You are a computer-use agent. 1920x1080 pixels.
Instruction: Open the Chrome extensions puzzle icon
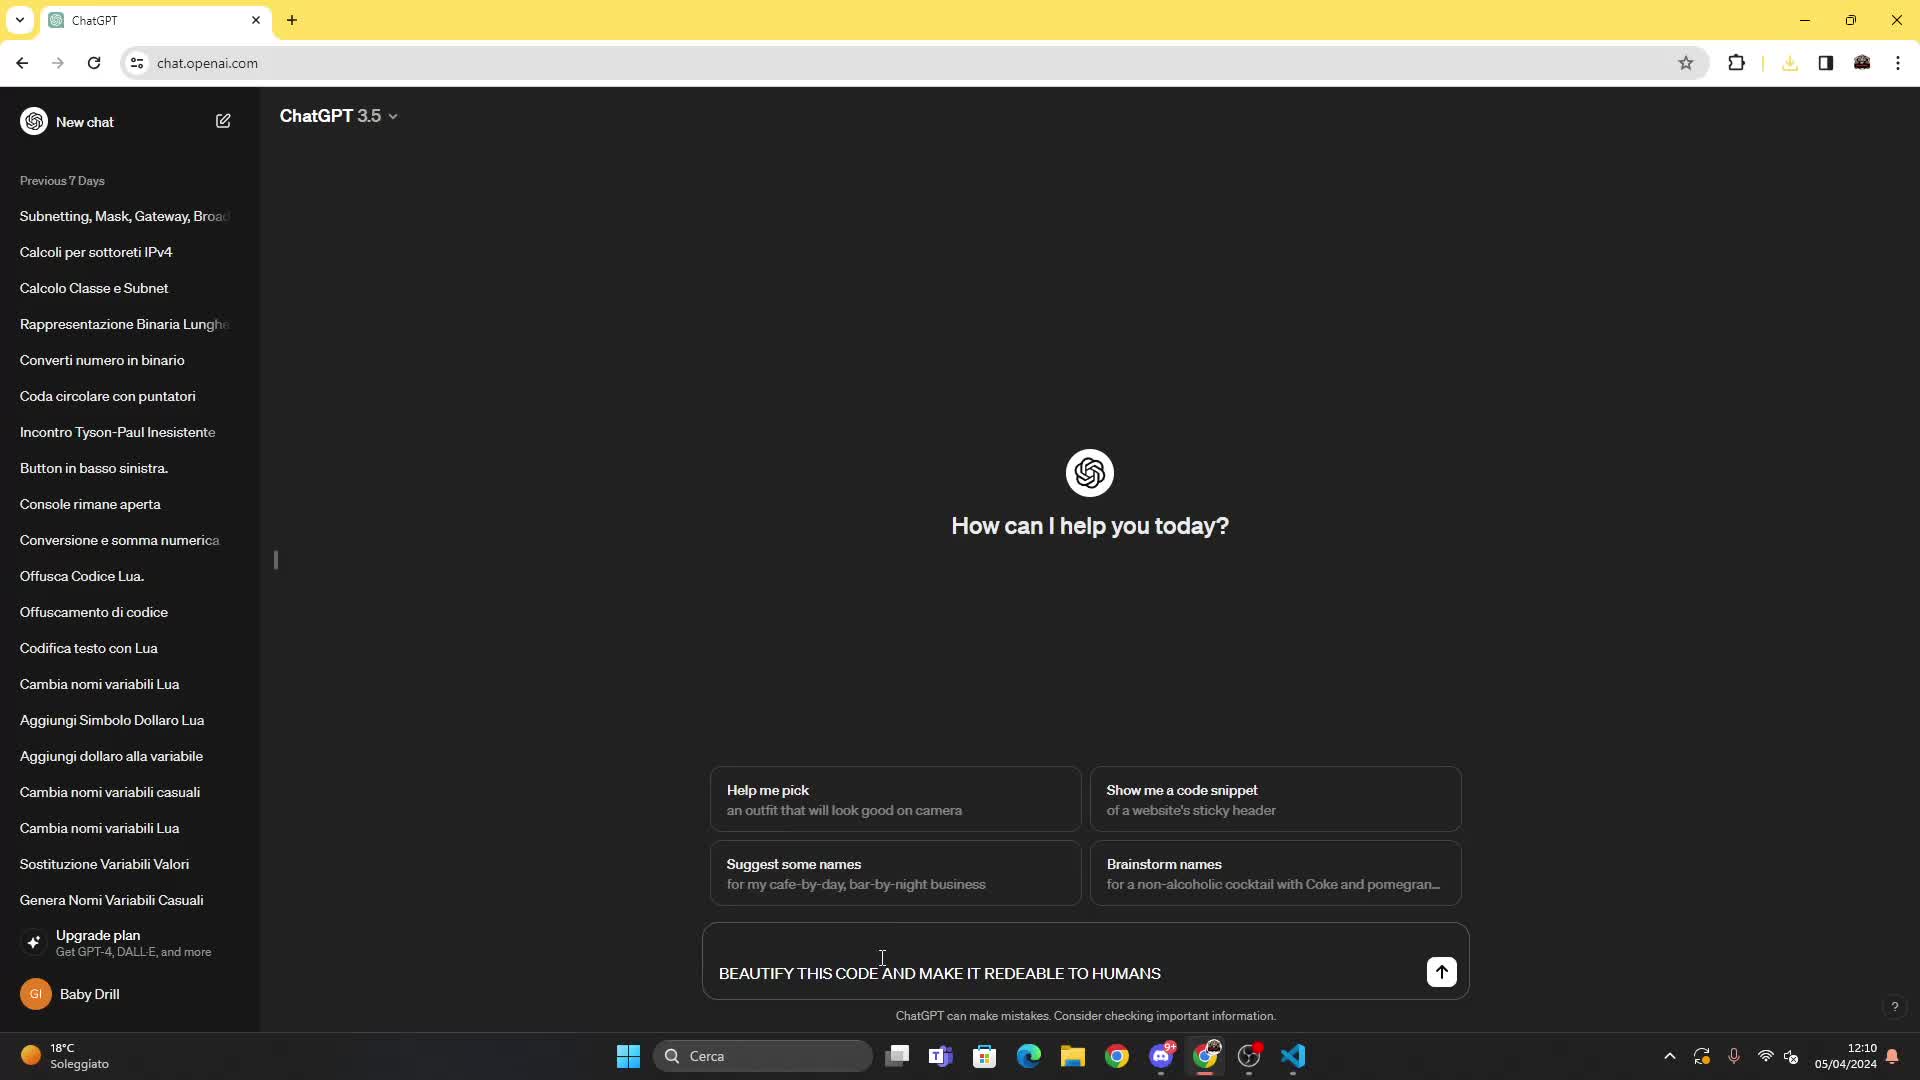coord(1737,62)
